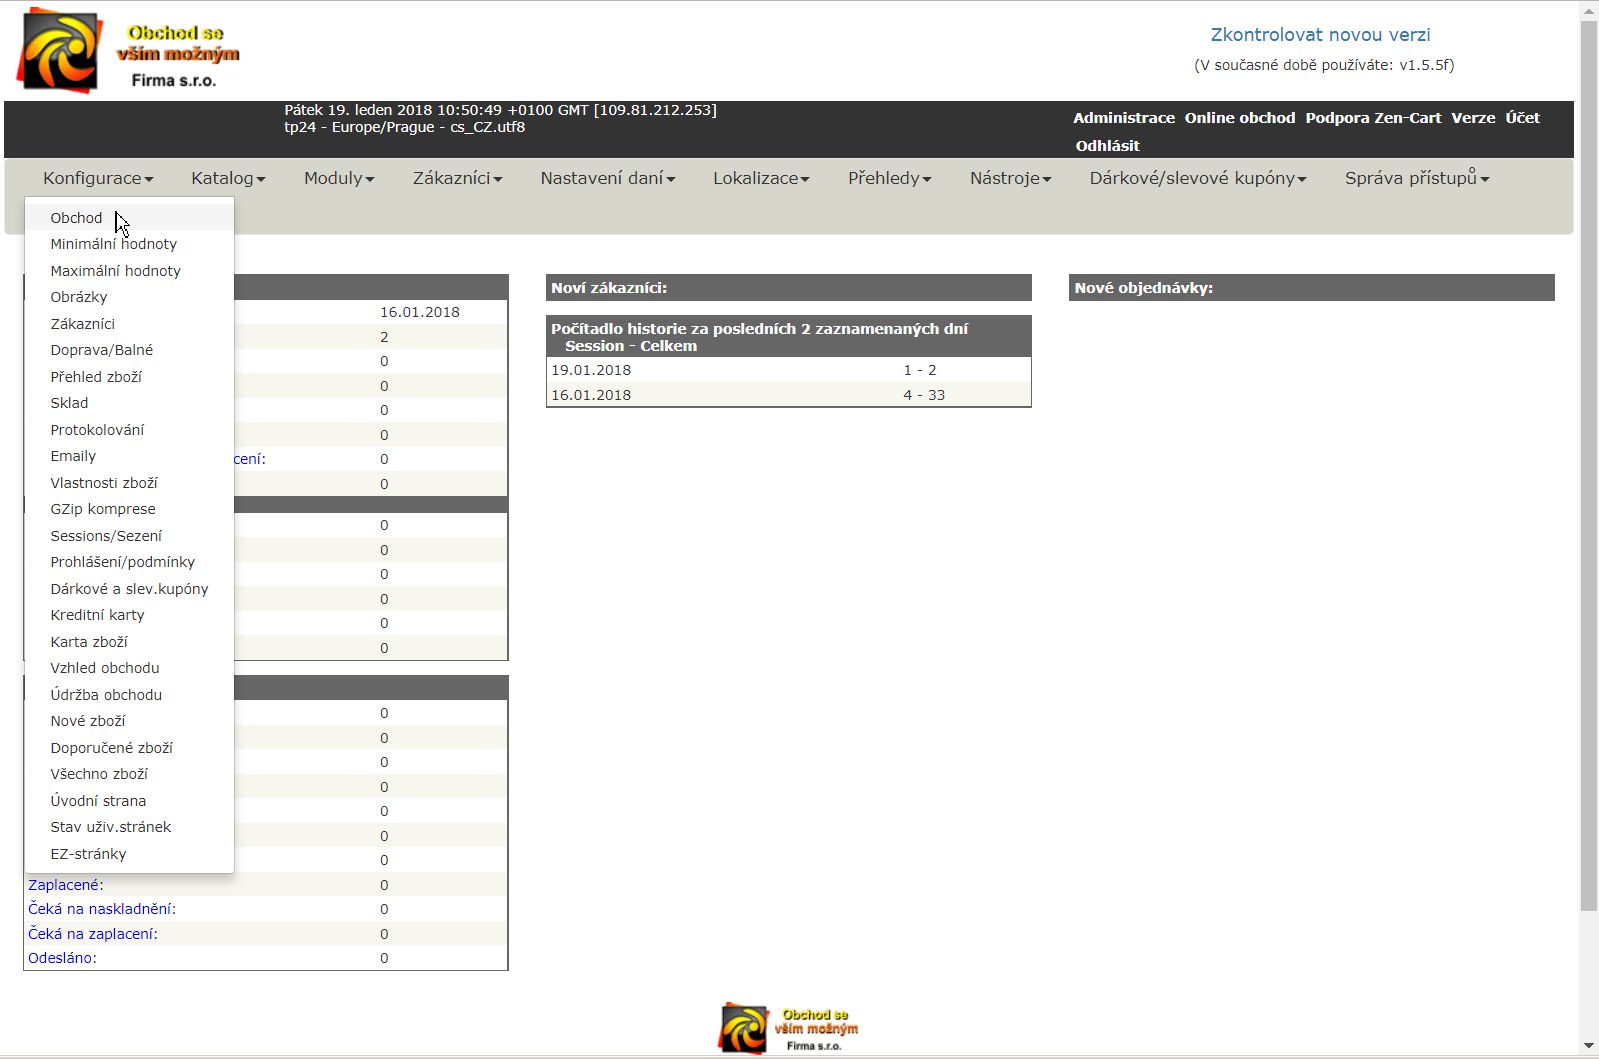This screenshot has height=1059, width=1599.
Task: Click the footer shop logo image
Action: point(788,1028)
